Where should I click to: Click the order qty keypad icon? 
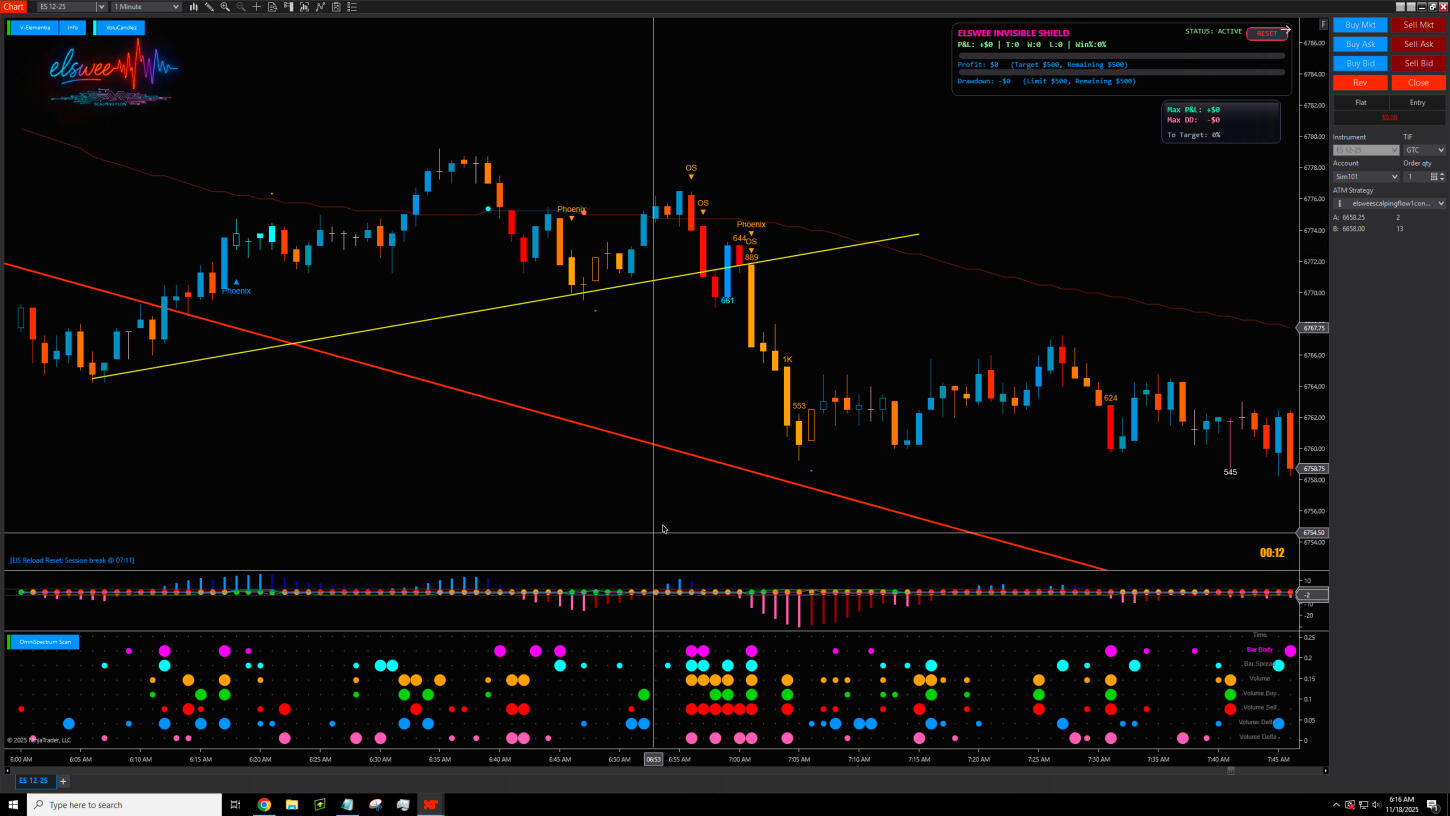pyautogui.click(x=1433, y=177)
